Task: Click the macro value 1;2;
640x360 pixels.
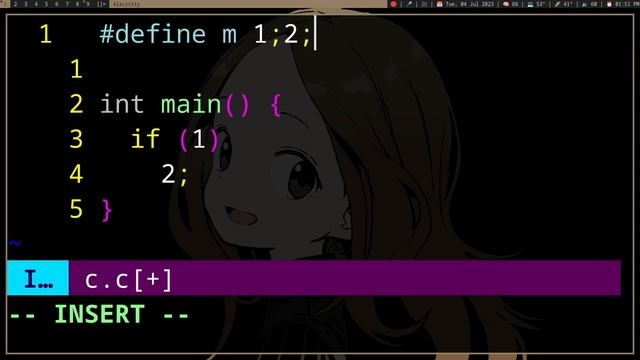Action: [282, 34]
